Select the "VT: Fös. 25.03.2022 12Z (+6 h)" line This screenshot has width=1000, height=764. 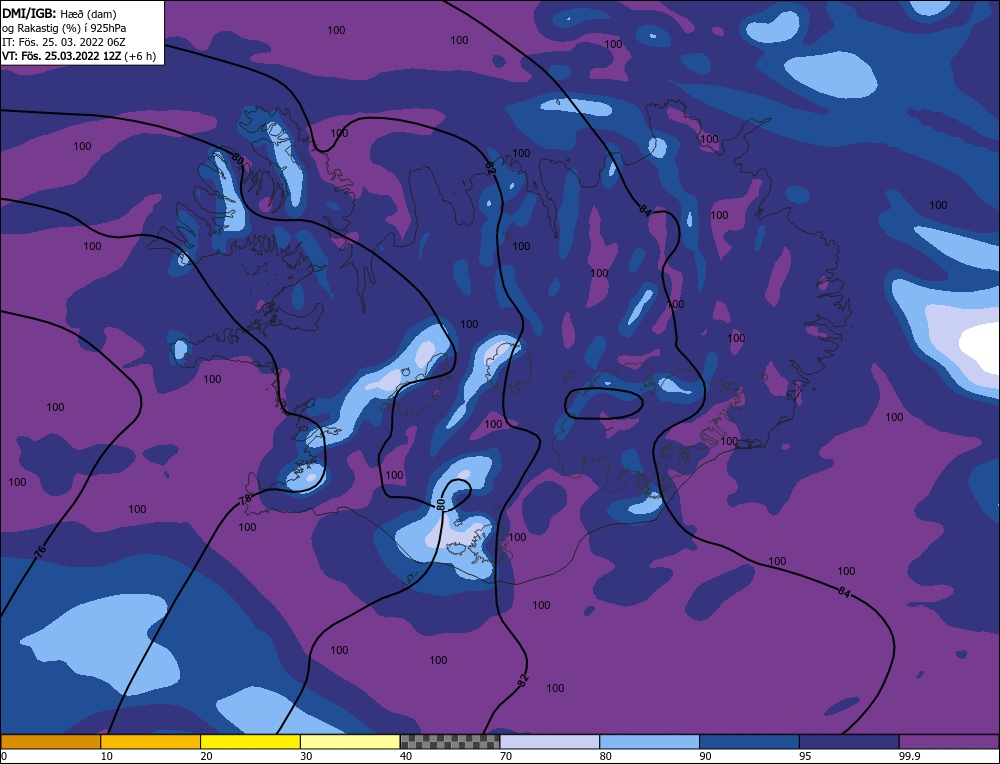click(x=79, y=56)
